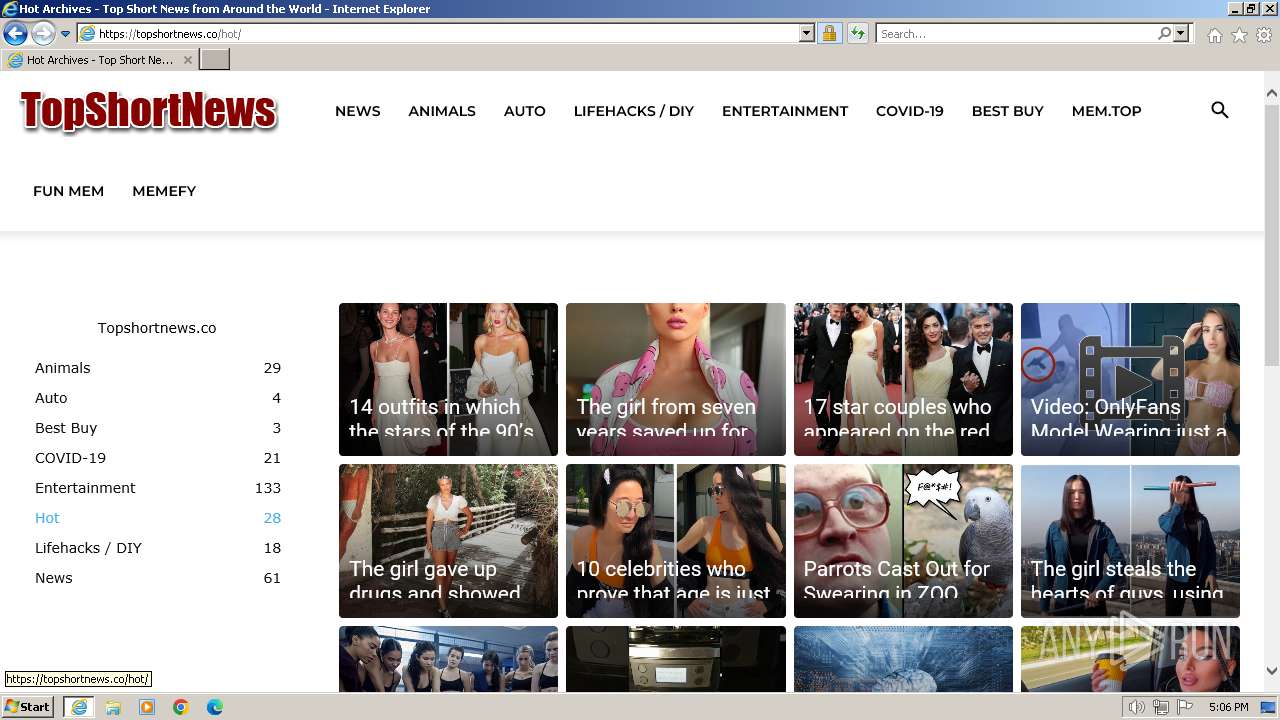1280x720 pixels.
Task: Open the address bar autocomplete dropdown
Action: [807, 34]
